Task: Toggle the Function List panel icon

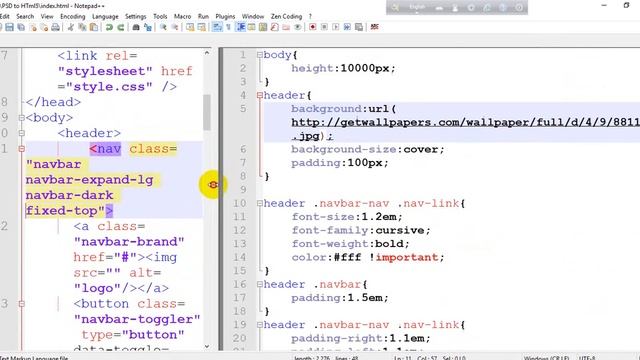Action: 274,27
